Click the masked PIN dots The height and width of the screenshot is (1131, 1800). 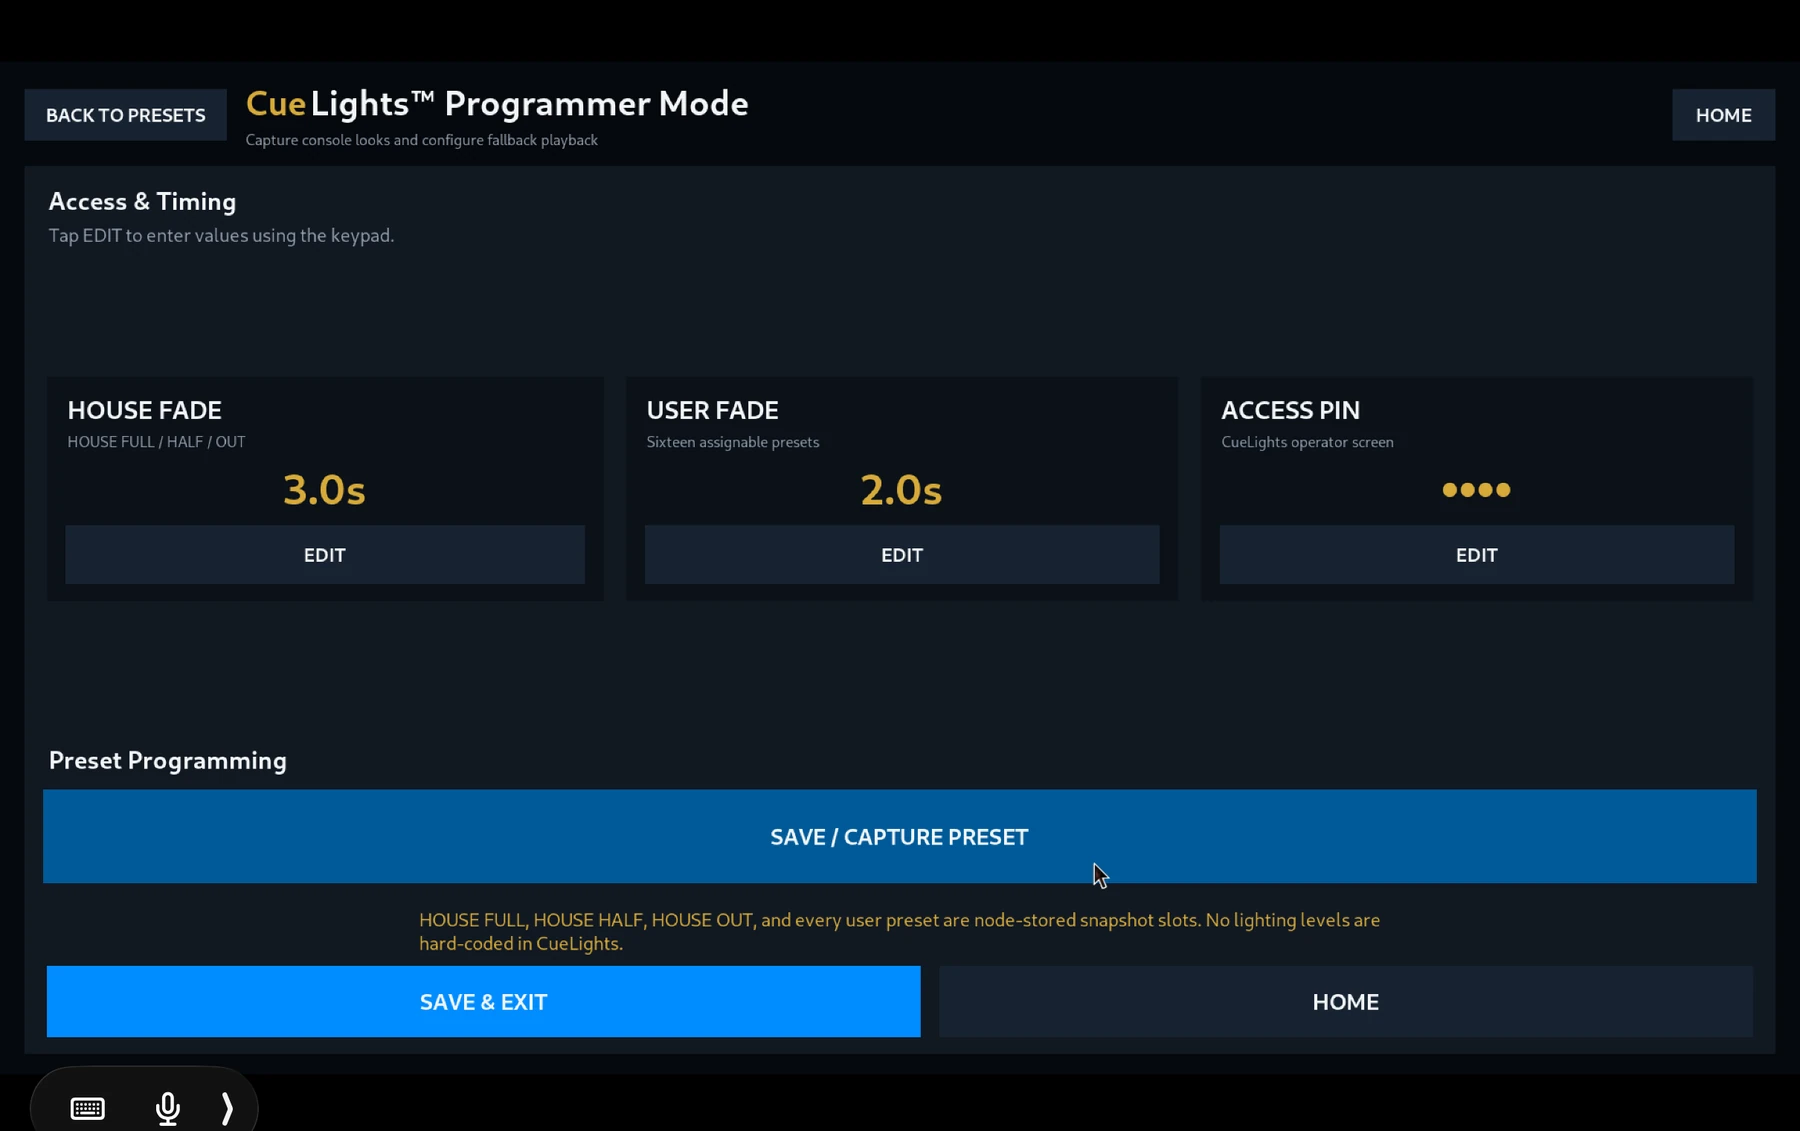point(1476,490)
